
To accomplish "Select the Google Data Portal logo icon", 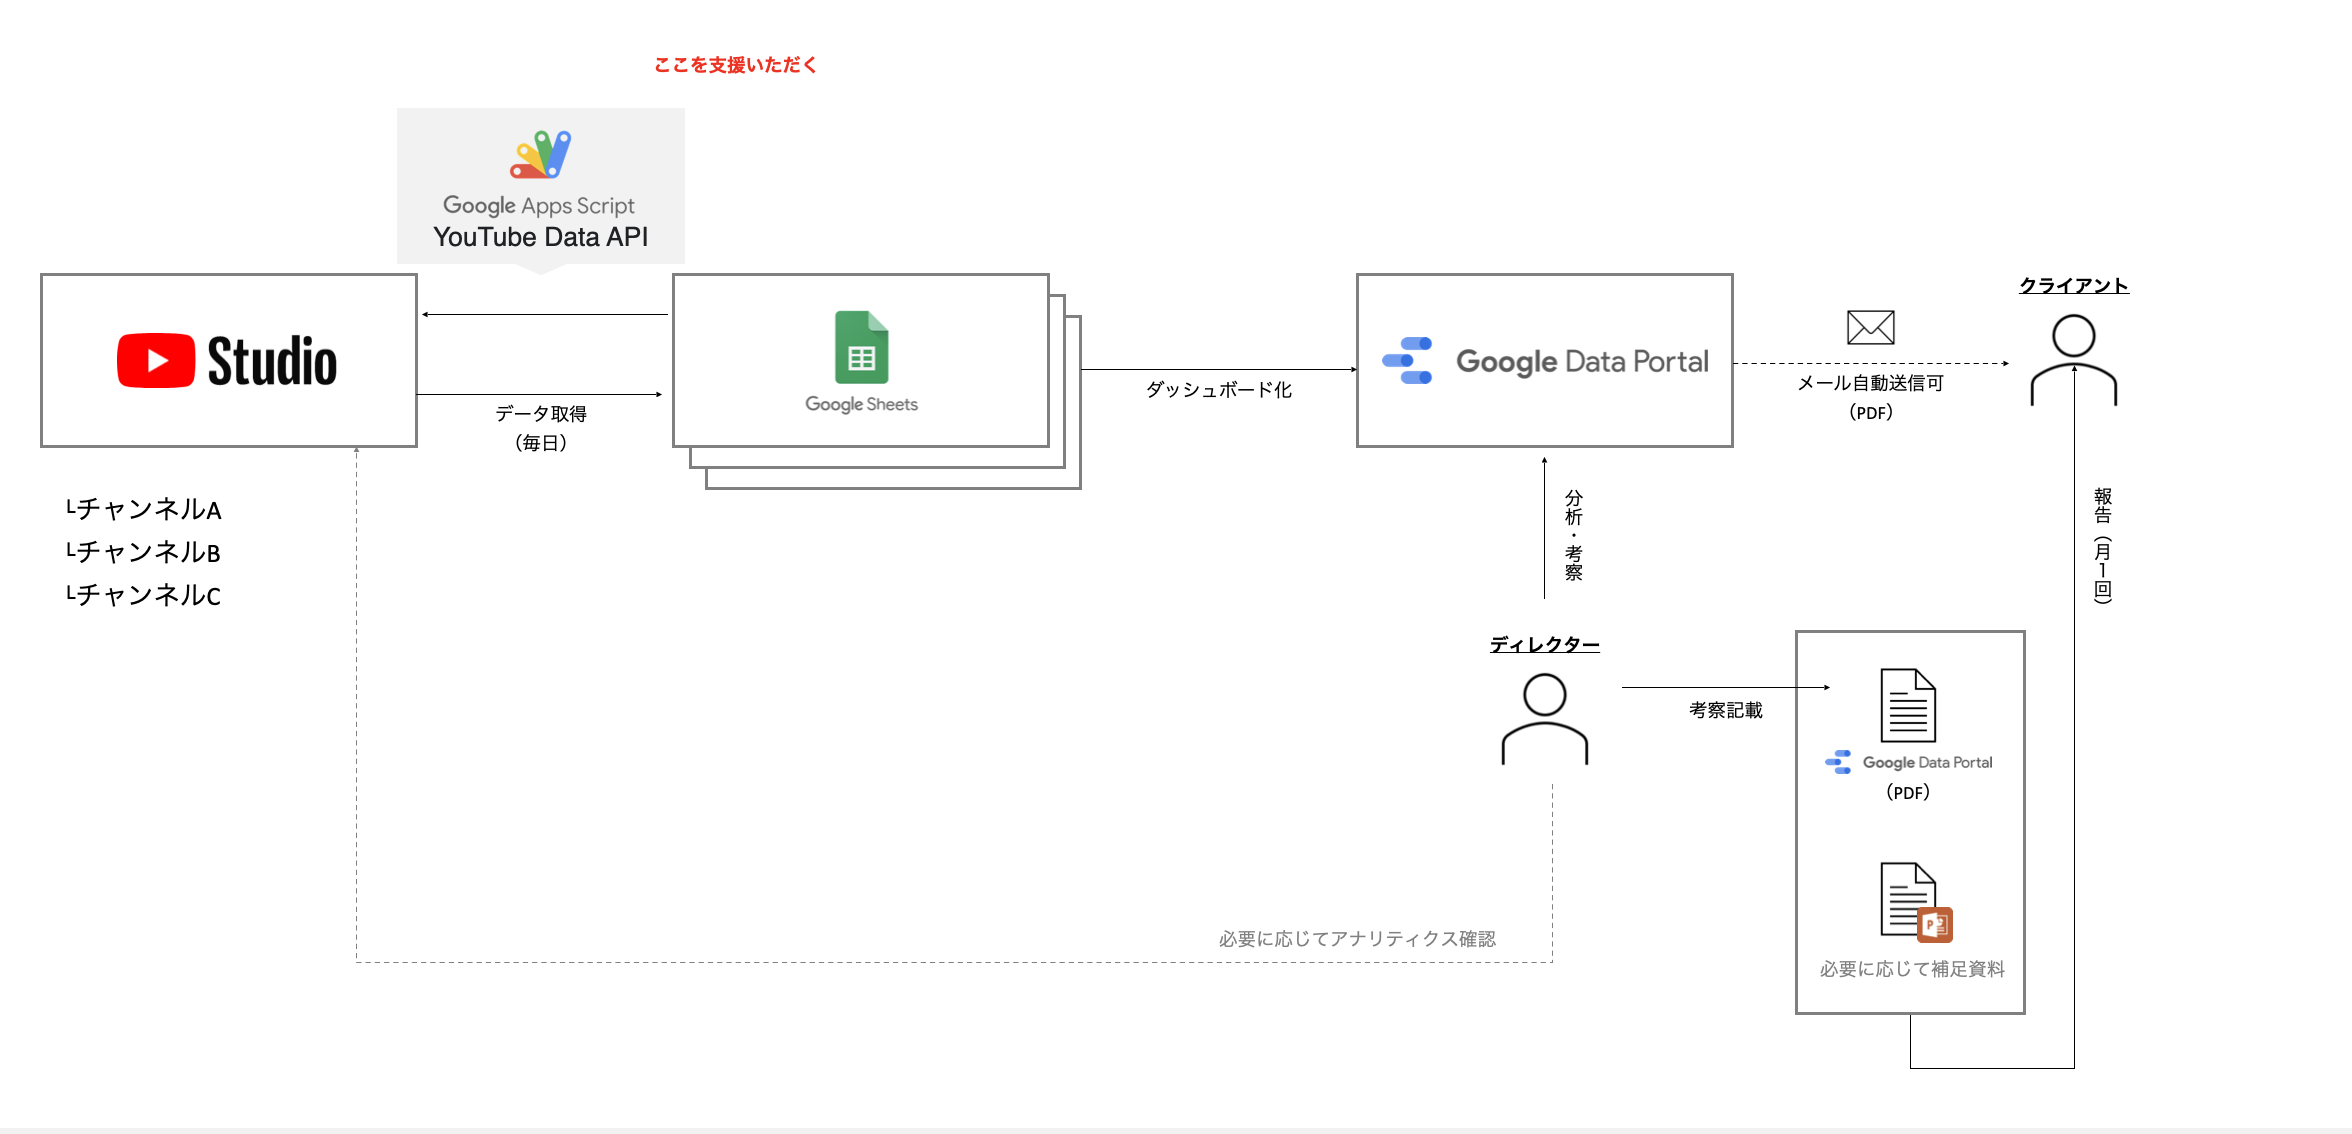I will click(1407, 361).
